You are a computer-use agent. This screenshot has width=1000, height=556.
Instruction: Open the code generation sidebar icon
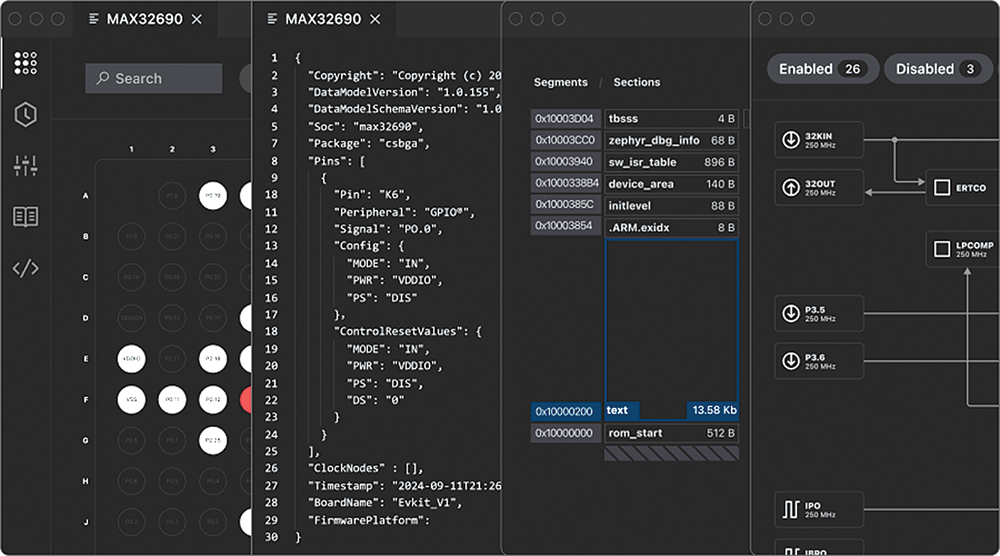(26, 268)
